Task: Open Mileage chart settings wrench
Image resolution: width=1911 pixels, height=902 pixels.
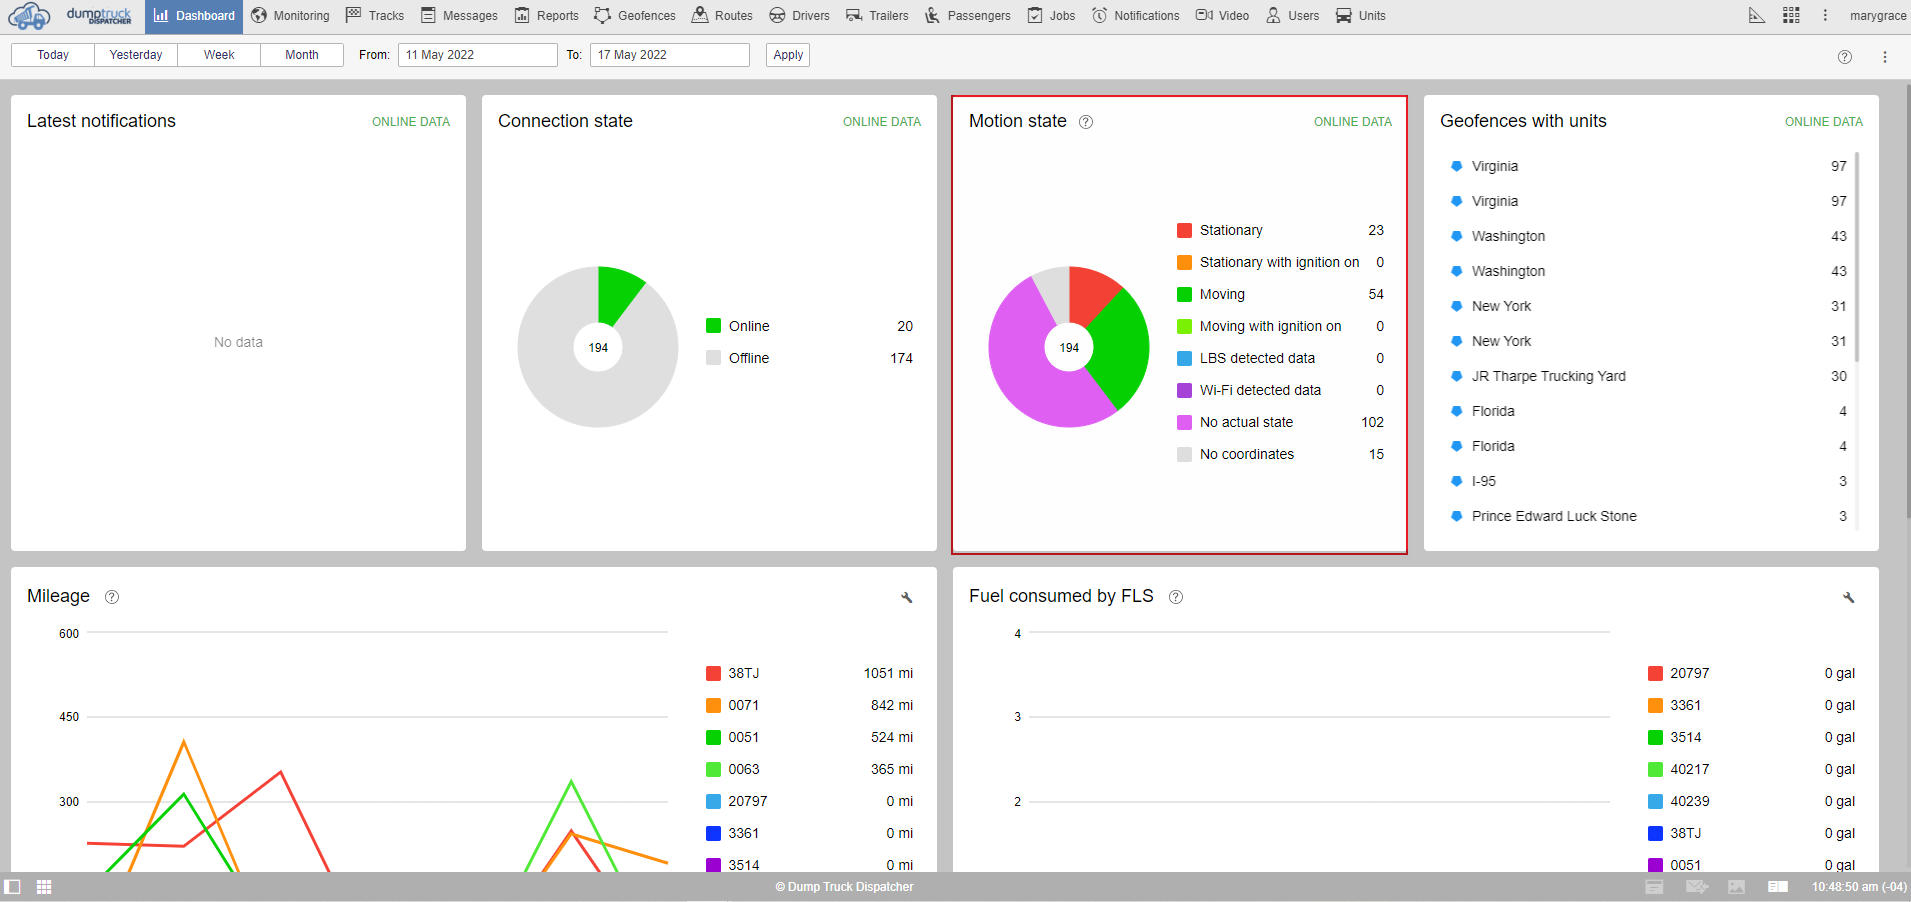Action: click(906, 597)
